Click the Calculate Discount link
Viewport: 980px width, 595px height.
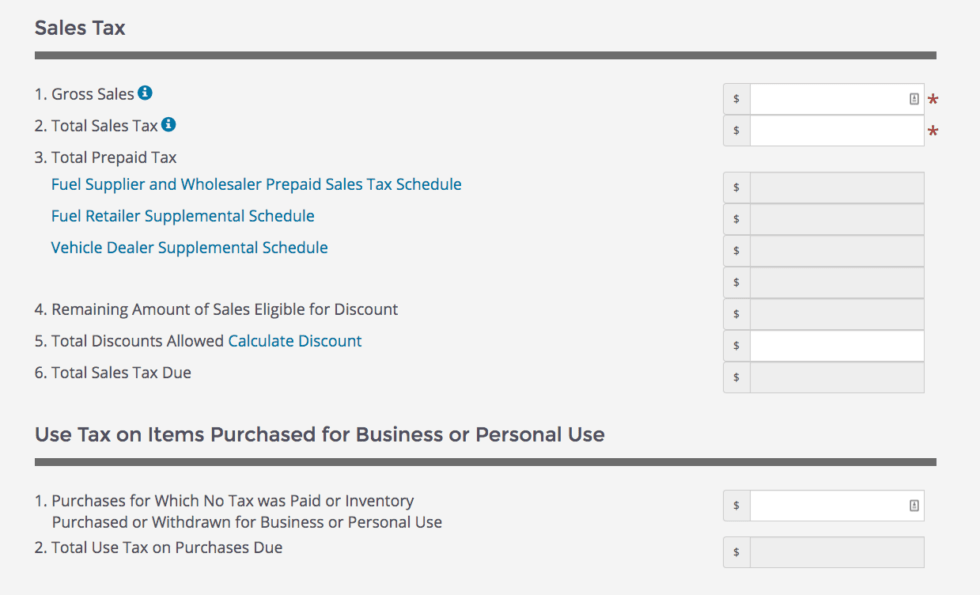point(295,340)
